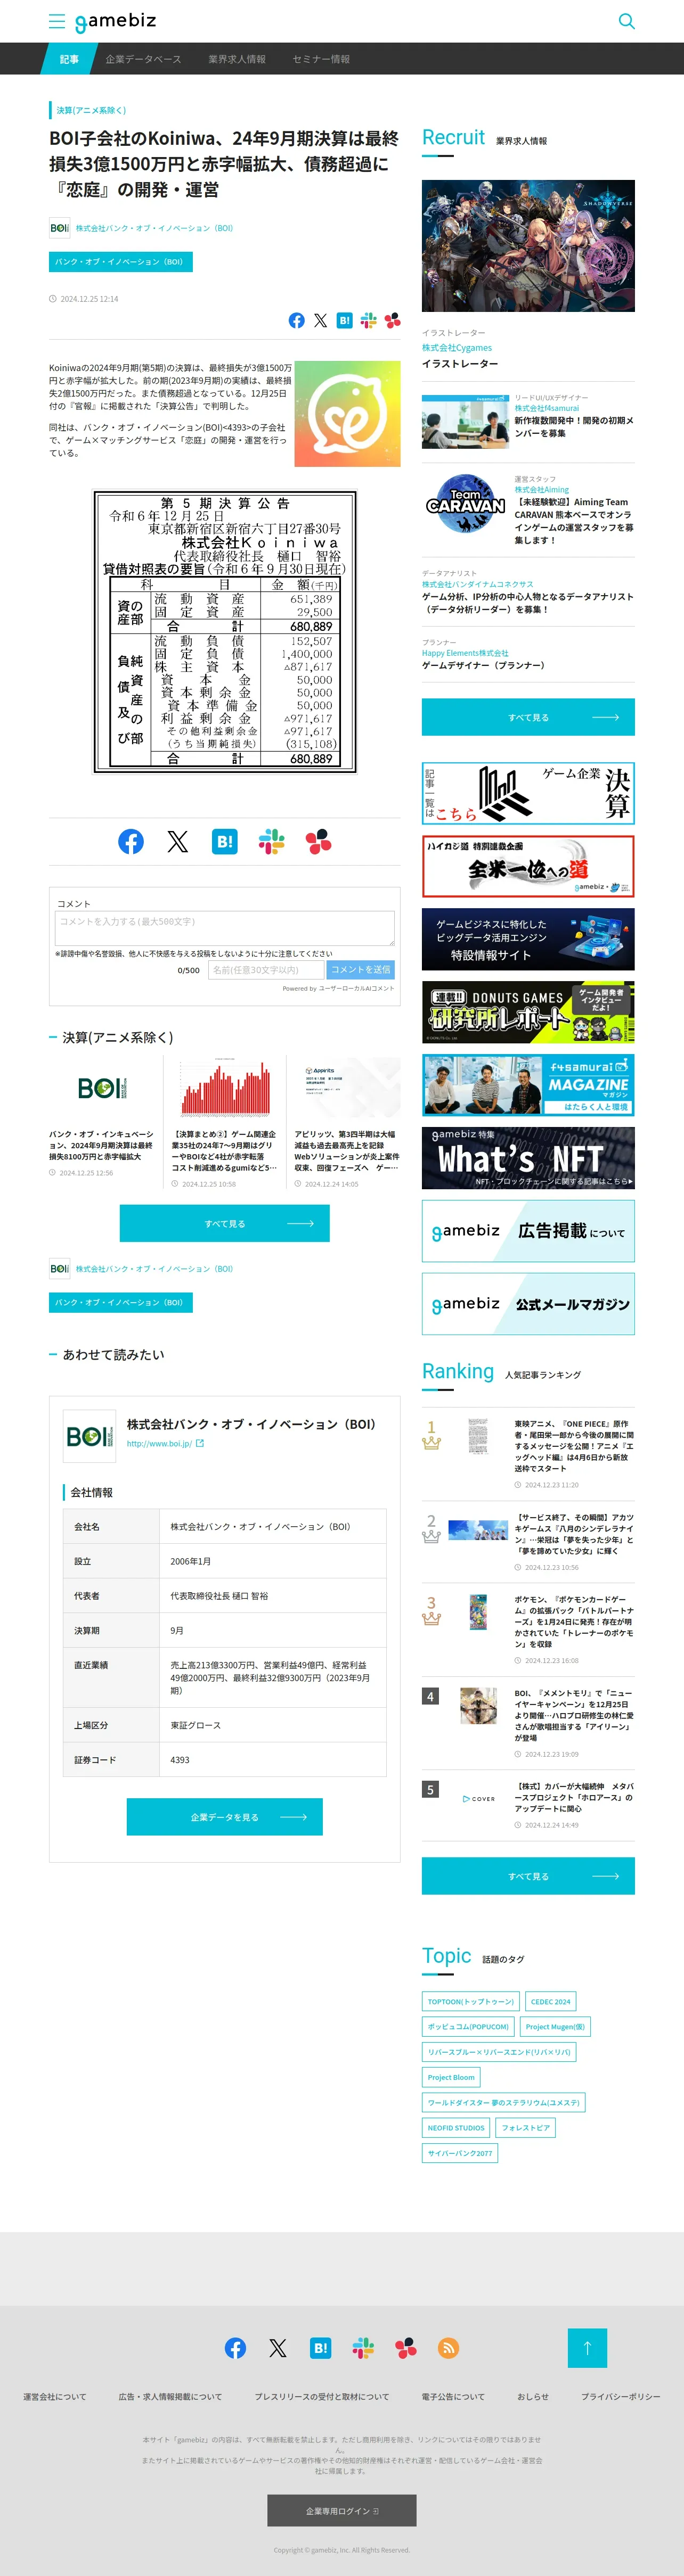Click the back-to-top arrow button
The height and width of the screenshot is (2576, 684).
(x=587, y=2347)
